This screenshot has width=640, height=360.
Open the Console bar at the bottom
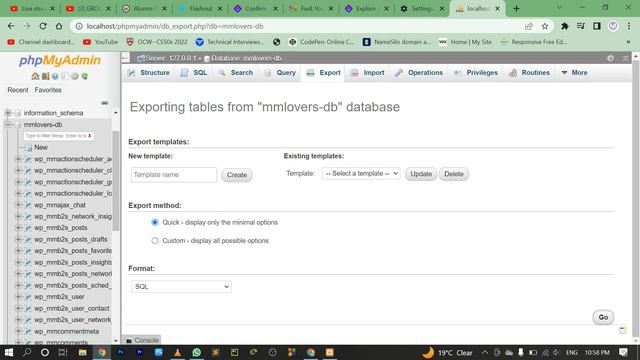pyautogui.click(x=142, y=340)
